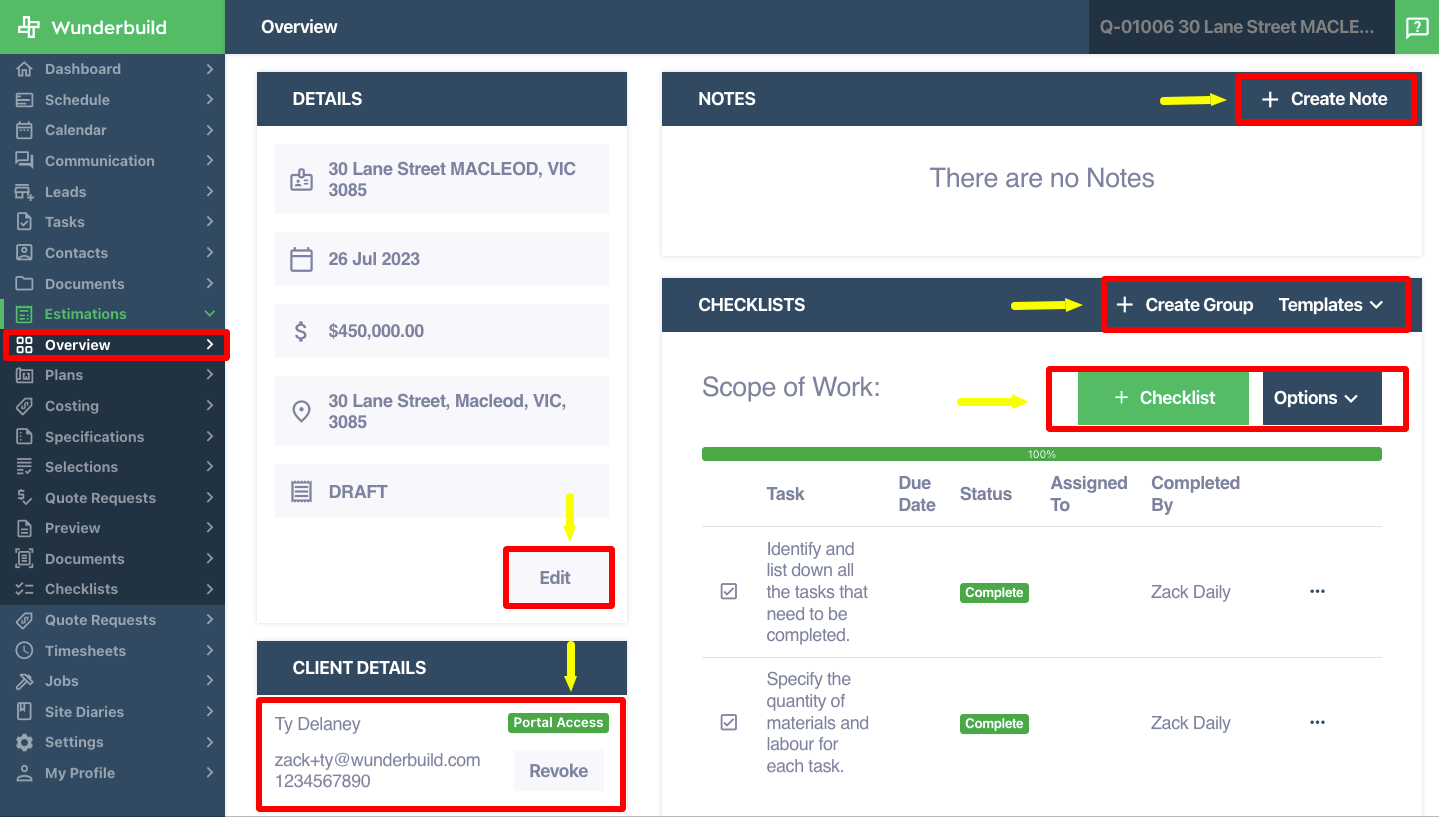The width and height of the screenshot is (1439, 817).
Task: Open the Options dropdown for Scope of Work
Action: (1322, 398)
